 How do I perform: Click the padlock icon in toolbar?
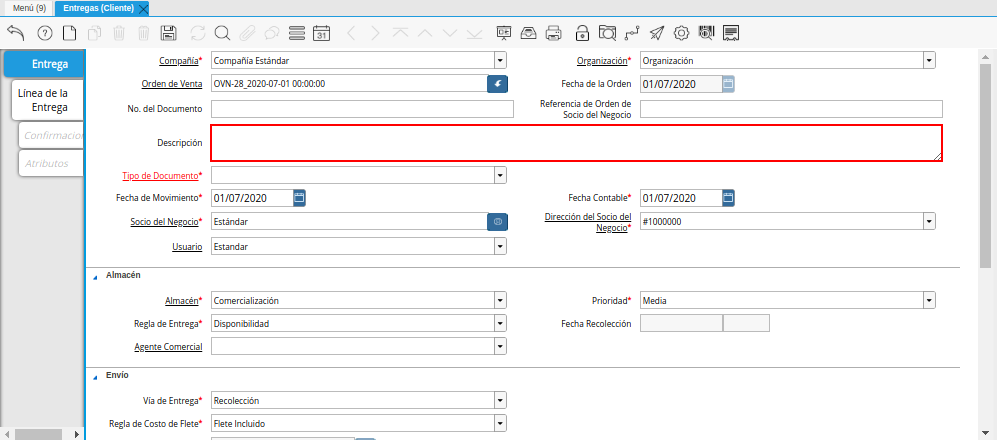tap(582, 33)
